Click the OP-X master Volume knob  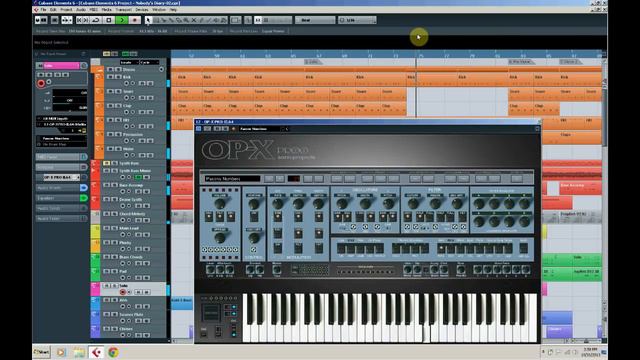point(220,203)
